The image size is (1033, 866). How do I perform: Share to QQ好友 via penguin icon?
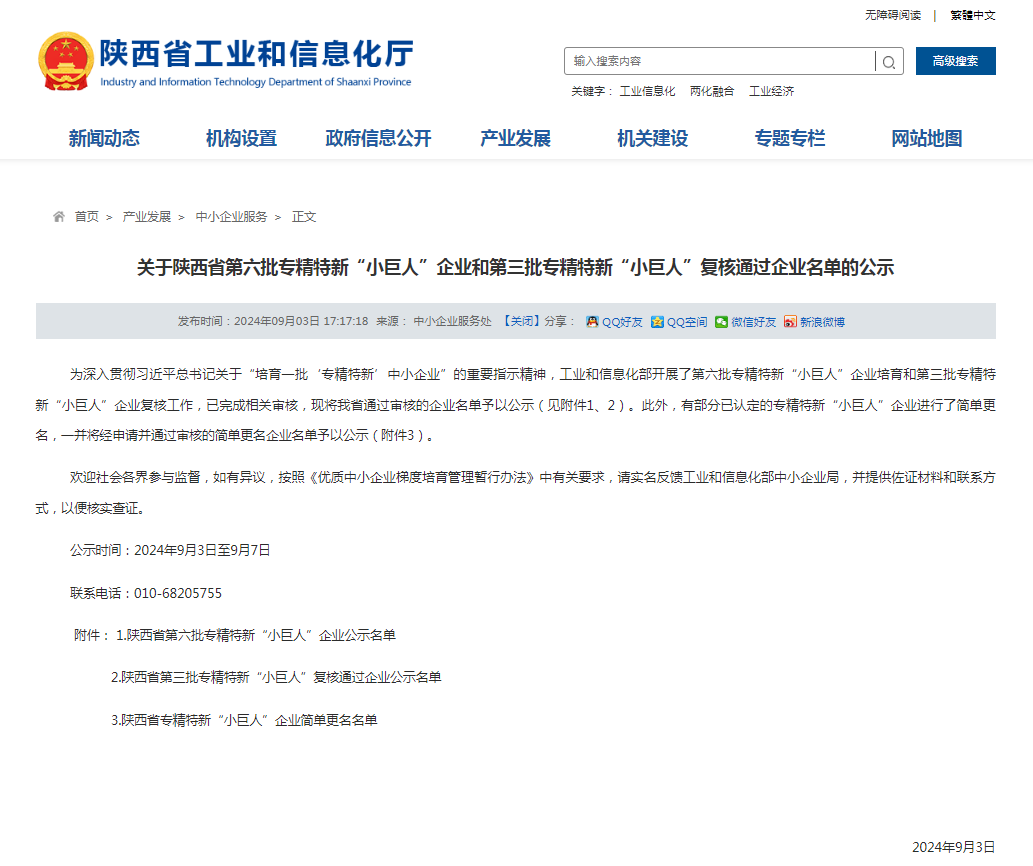coord(592,322)
